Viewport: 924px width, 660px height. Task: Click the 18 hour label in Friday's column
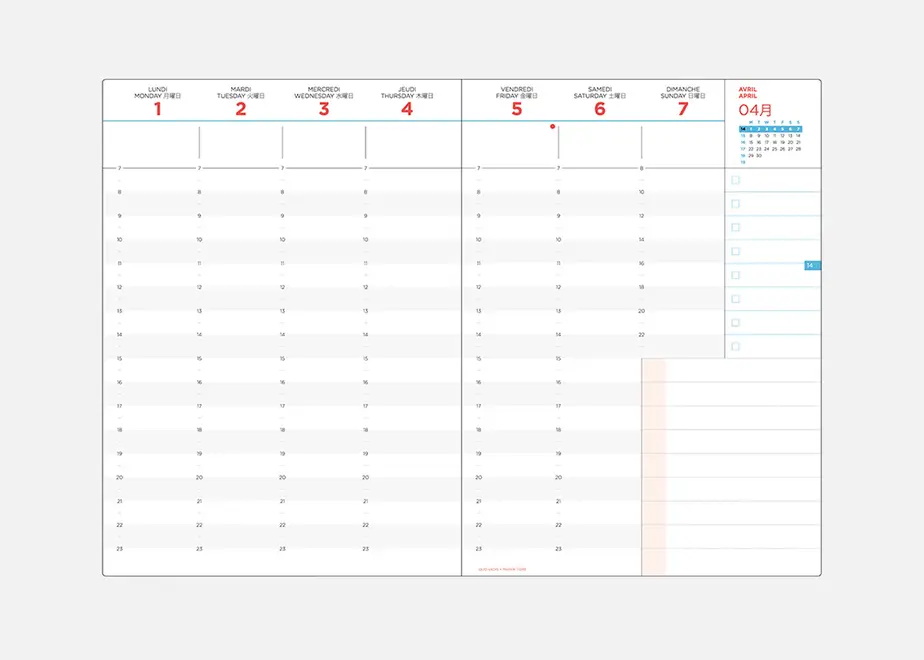click(478, 430)
